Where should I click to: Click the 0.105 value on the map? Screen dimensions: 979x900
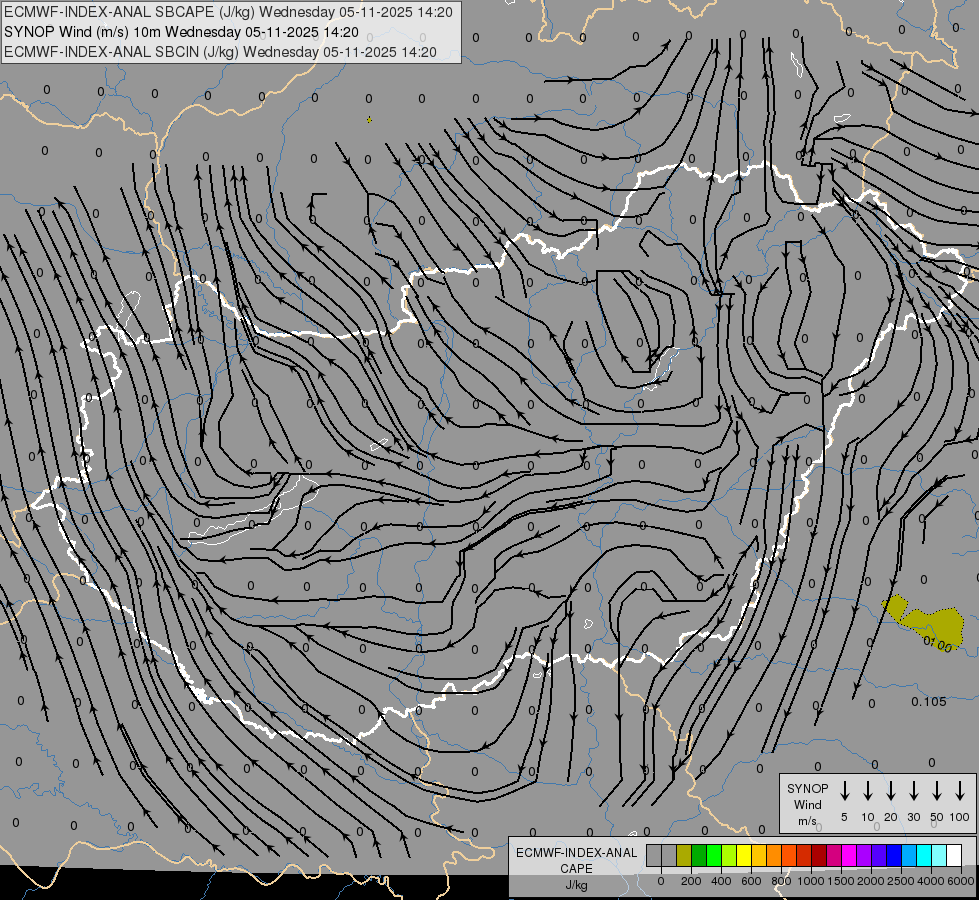coord(928,701)
